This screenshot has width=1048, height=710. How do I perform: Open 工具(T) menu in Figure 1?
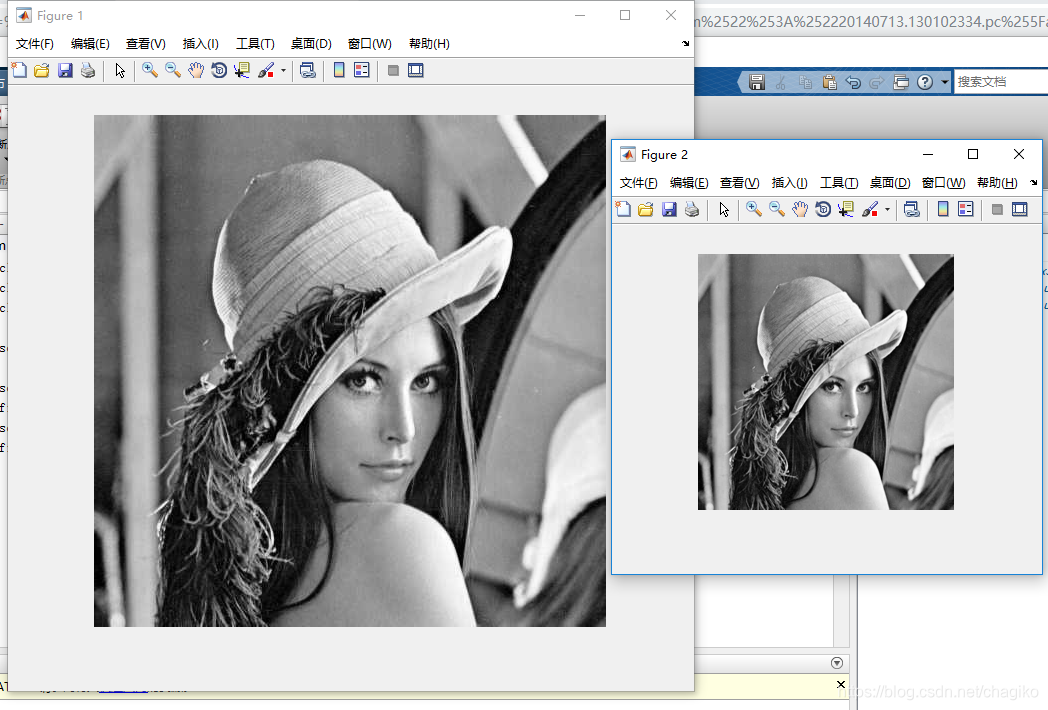click(255, 43)
